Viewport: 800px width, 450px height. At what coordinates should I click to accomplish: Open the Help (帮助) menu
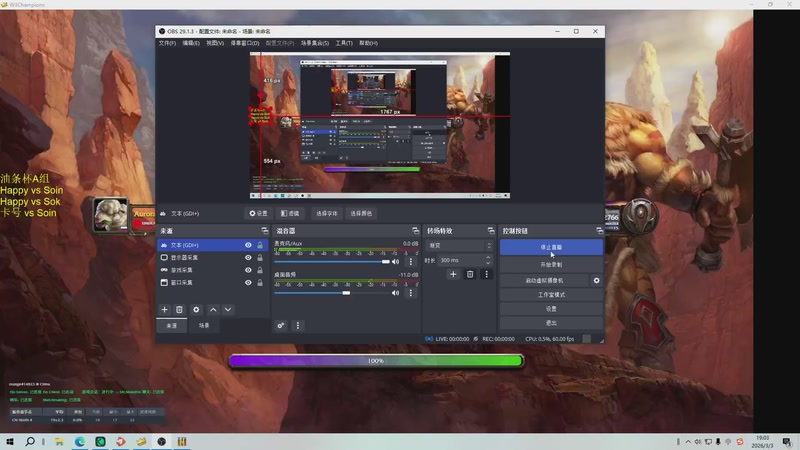[368, 43]
